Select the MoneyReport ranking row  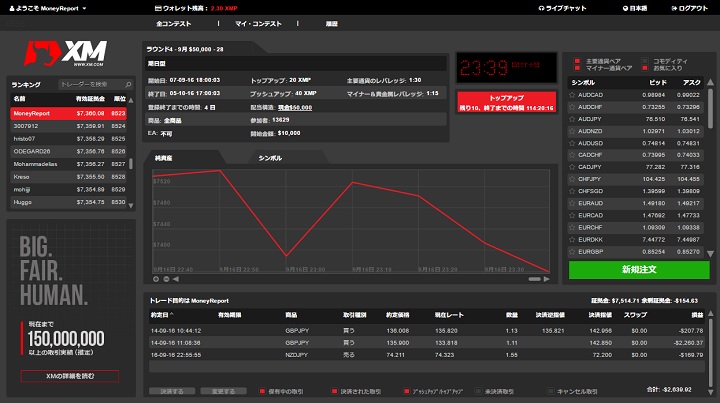coord(68,113)
